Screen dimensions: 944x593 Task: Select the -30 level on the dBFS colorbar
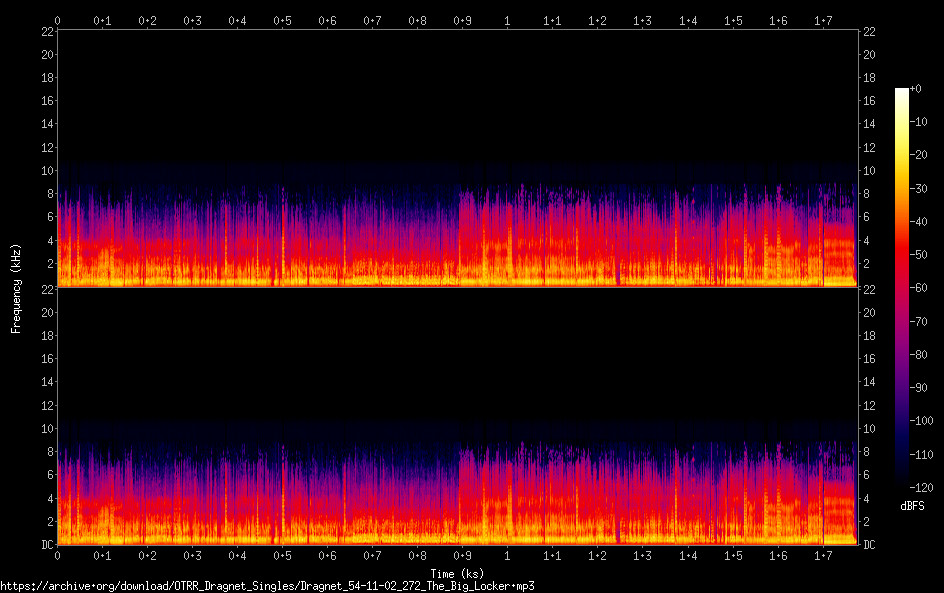pos(918,189)
